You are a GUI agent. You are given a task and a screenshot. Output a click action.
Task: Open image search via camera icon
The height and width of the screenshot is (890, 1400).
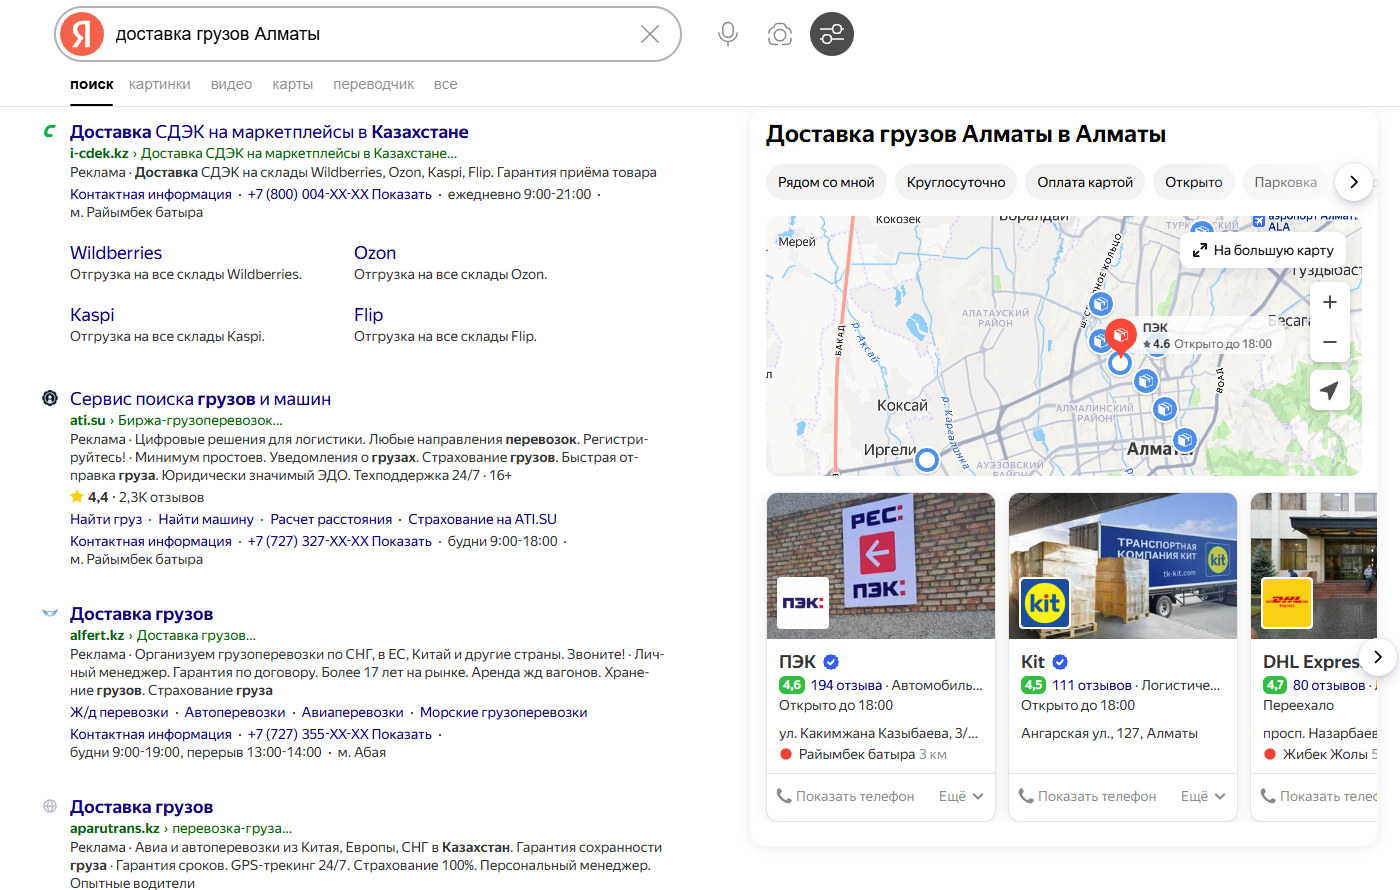780,34
